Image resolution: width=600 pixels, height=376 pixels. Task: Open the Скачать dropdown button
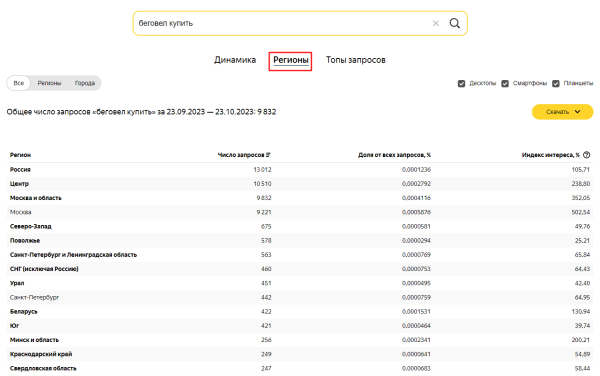coord(562,112)
